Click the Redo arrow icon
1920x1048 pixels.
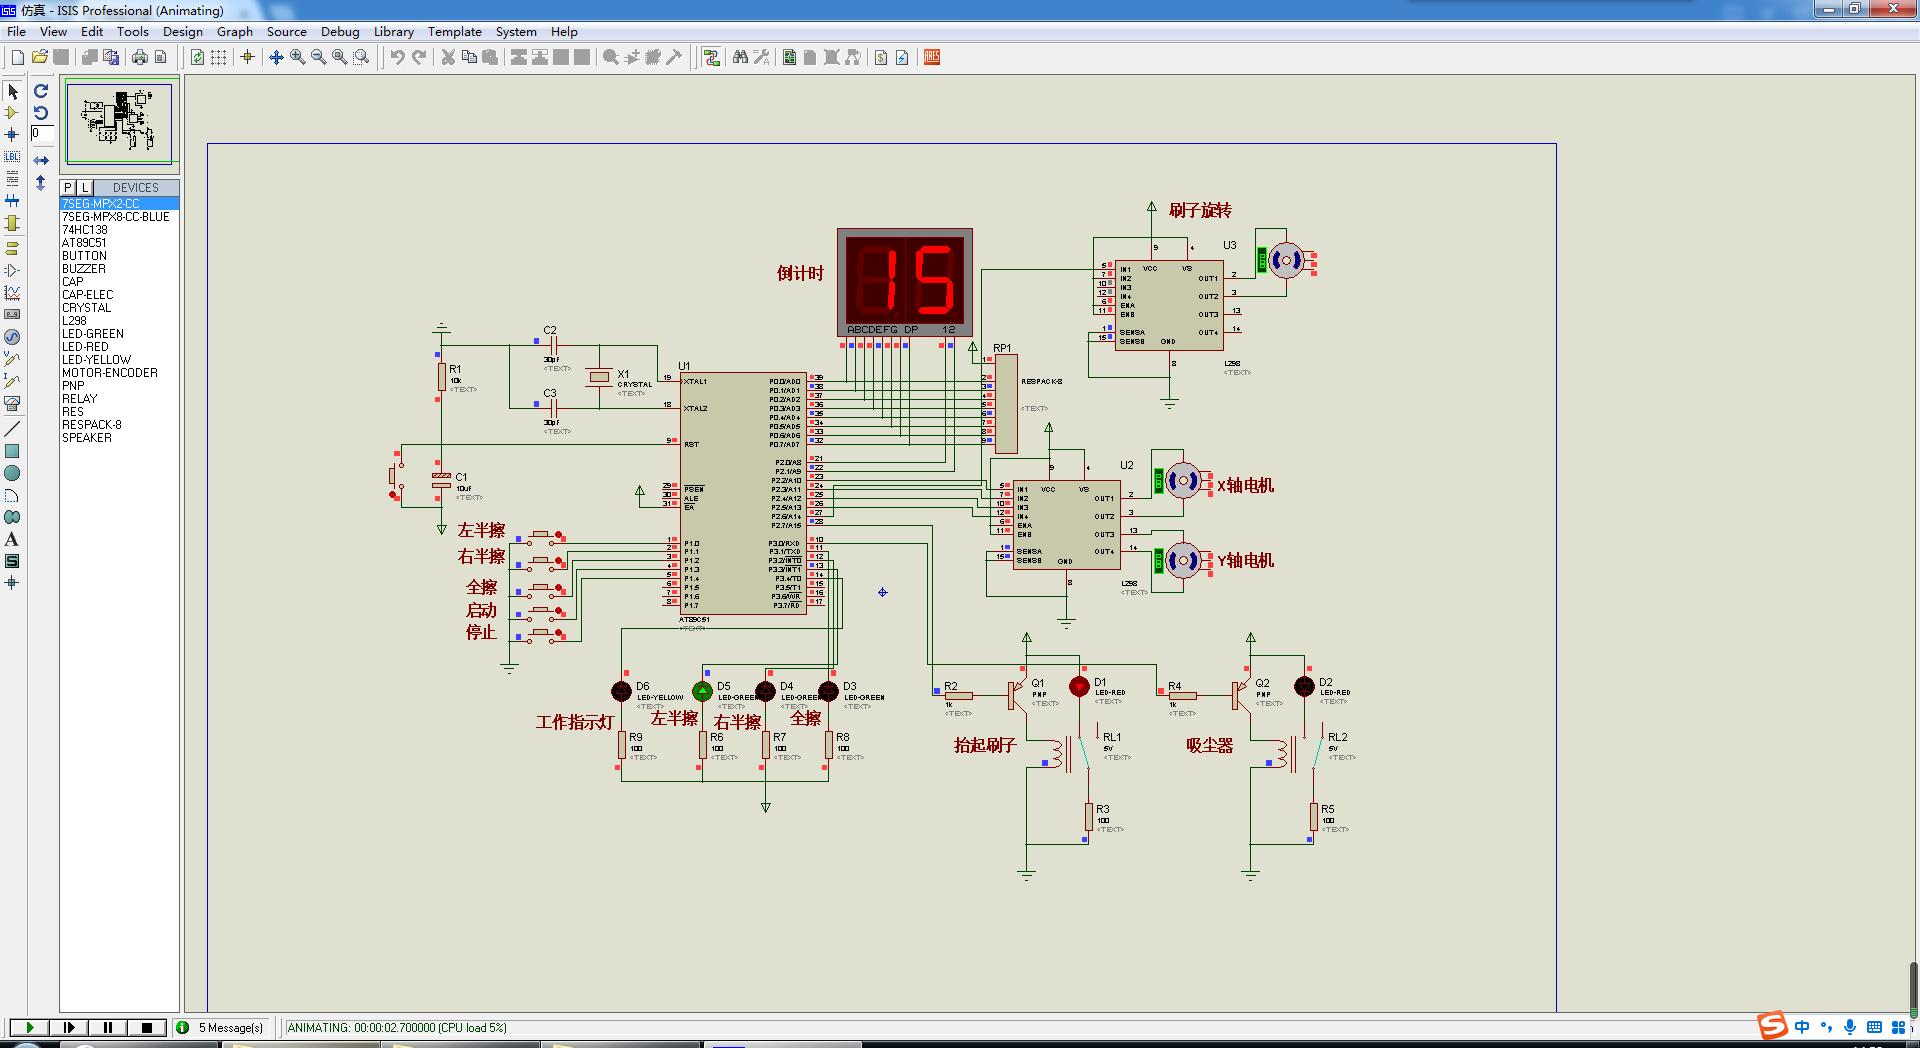(x=418, y=57)
